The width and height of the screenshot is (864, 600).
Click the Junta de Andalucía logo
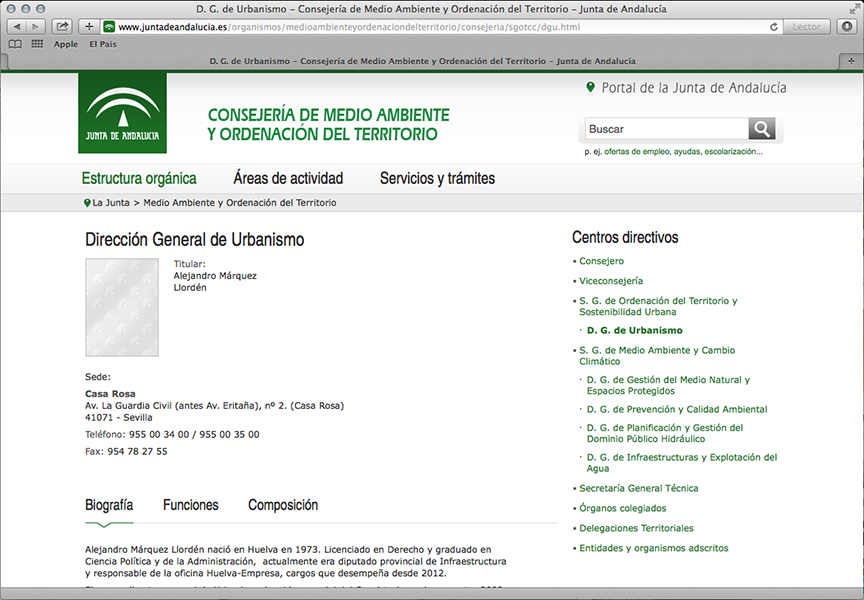122,113
